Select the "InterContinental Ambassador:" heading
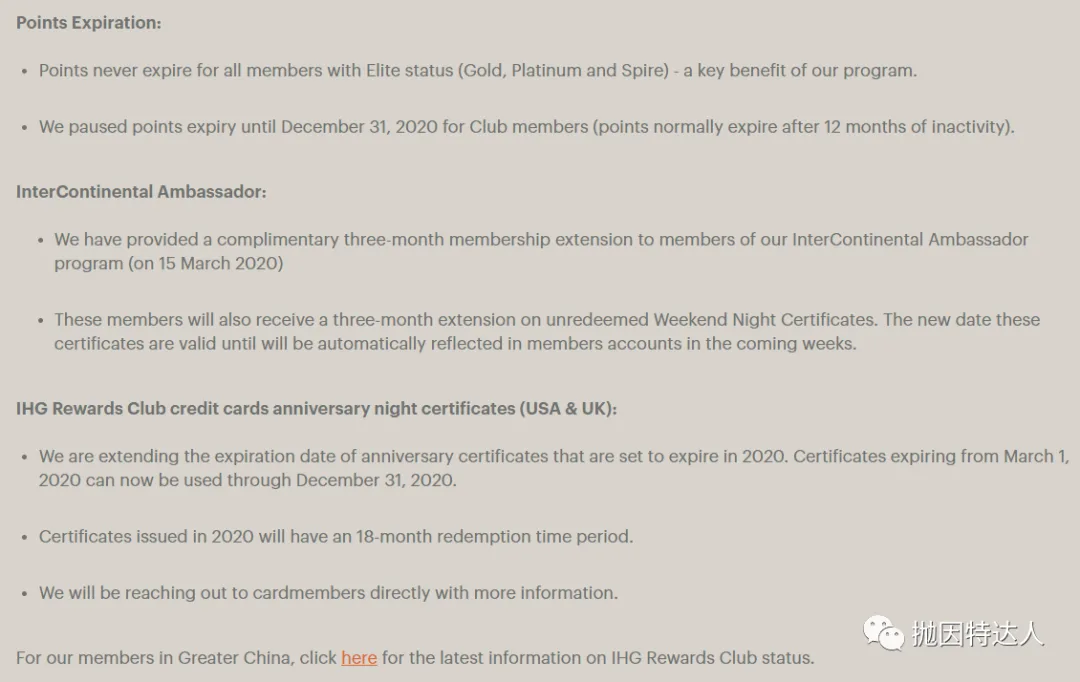Viewport: 1080px width, 682px height. pyautogui.click(x=141, y=191)
